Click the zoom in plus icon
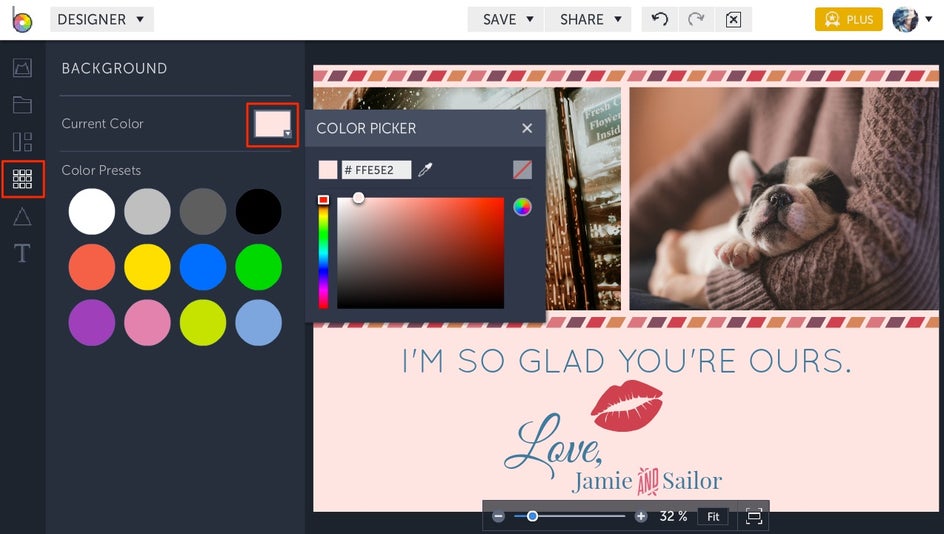The height and width of the screenshot is (534, 944). 641,517
